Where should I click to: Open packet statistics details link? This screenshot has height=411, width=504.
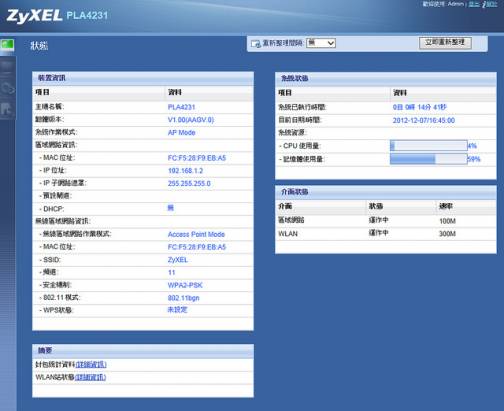click(x=91, y=364)
